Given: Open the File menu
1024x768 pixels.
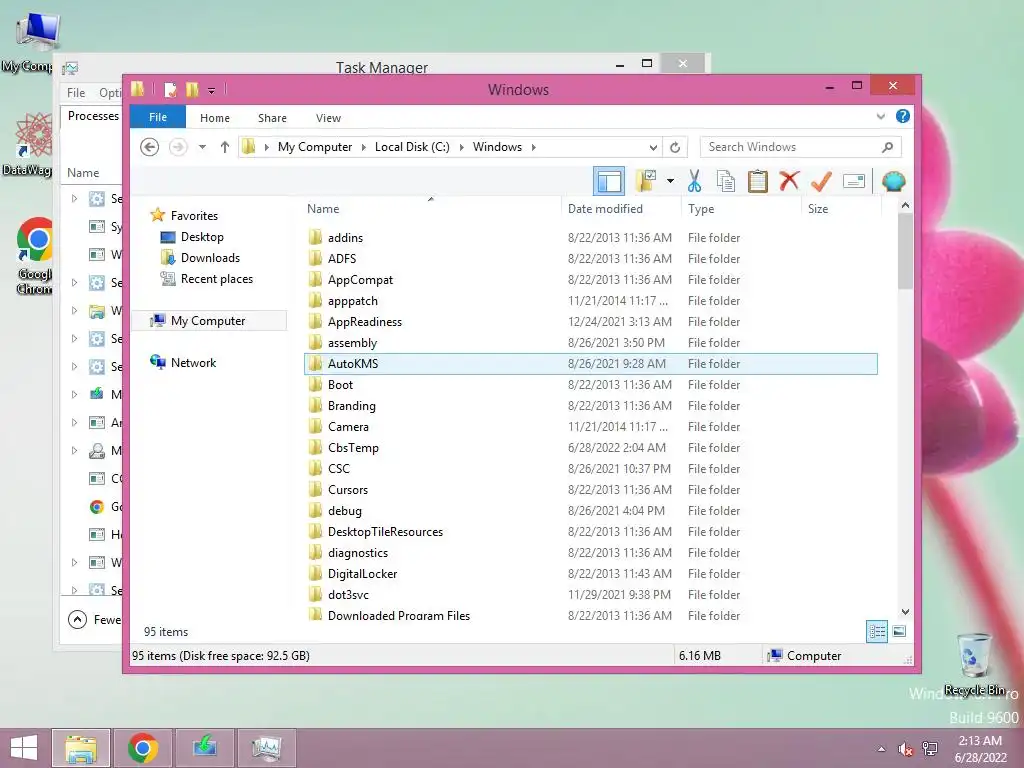Looking at the screenshot, I should (x=158, y=117).
